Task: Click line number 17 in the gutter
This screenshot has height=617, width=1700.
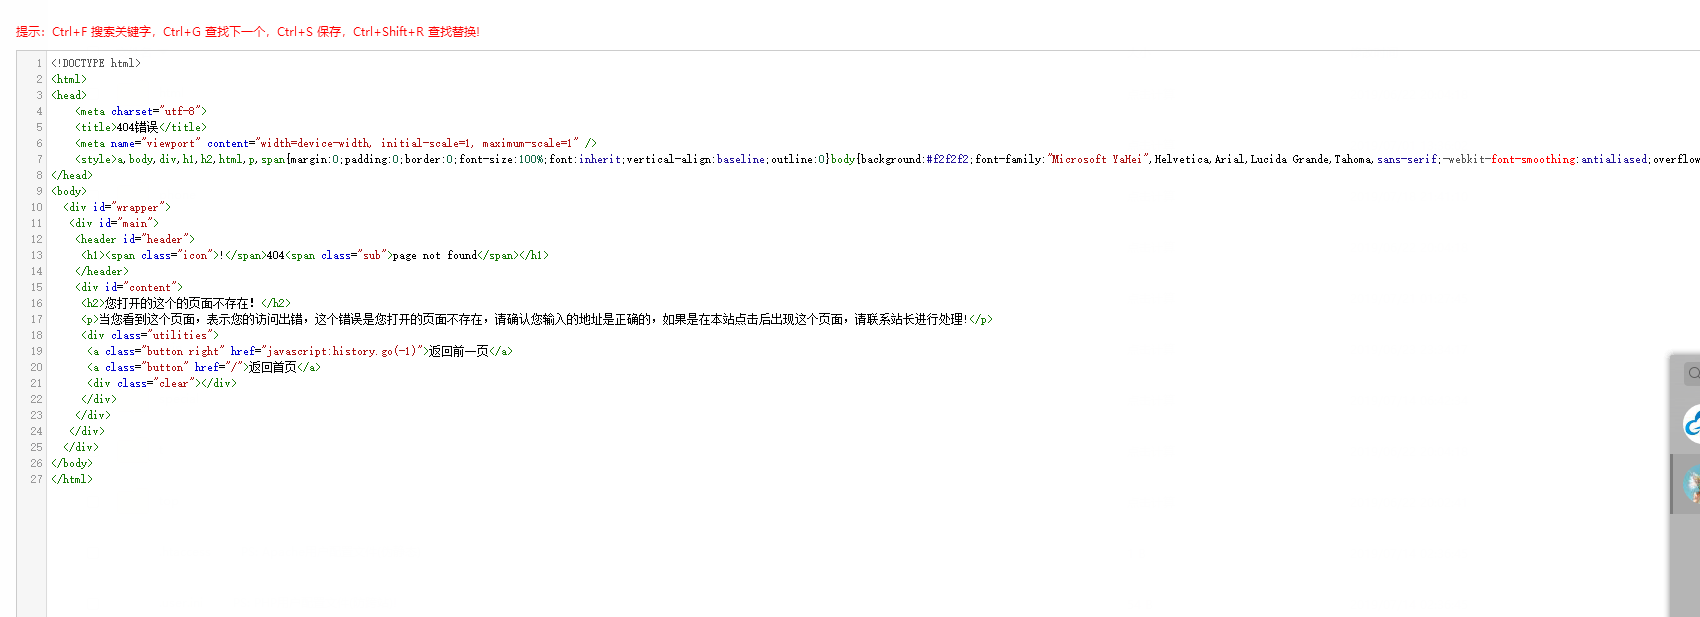Action: coord(36,319)
